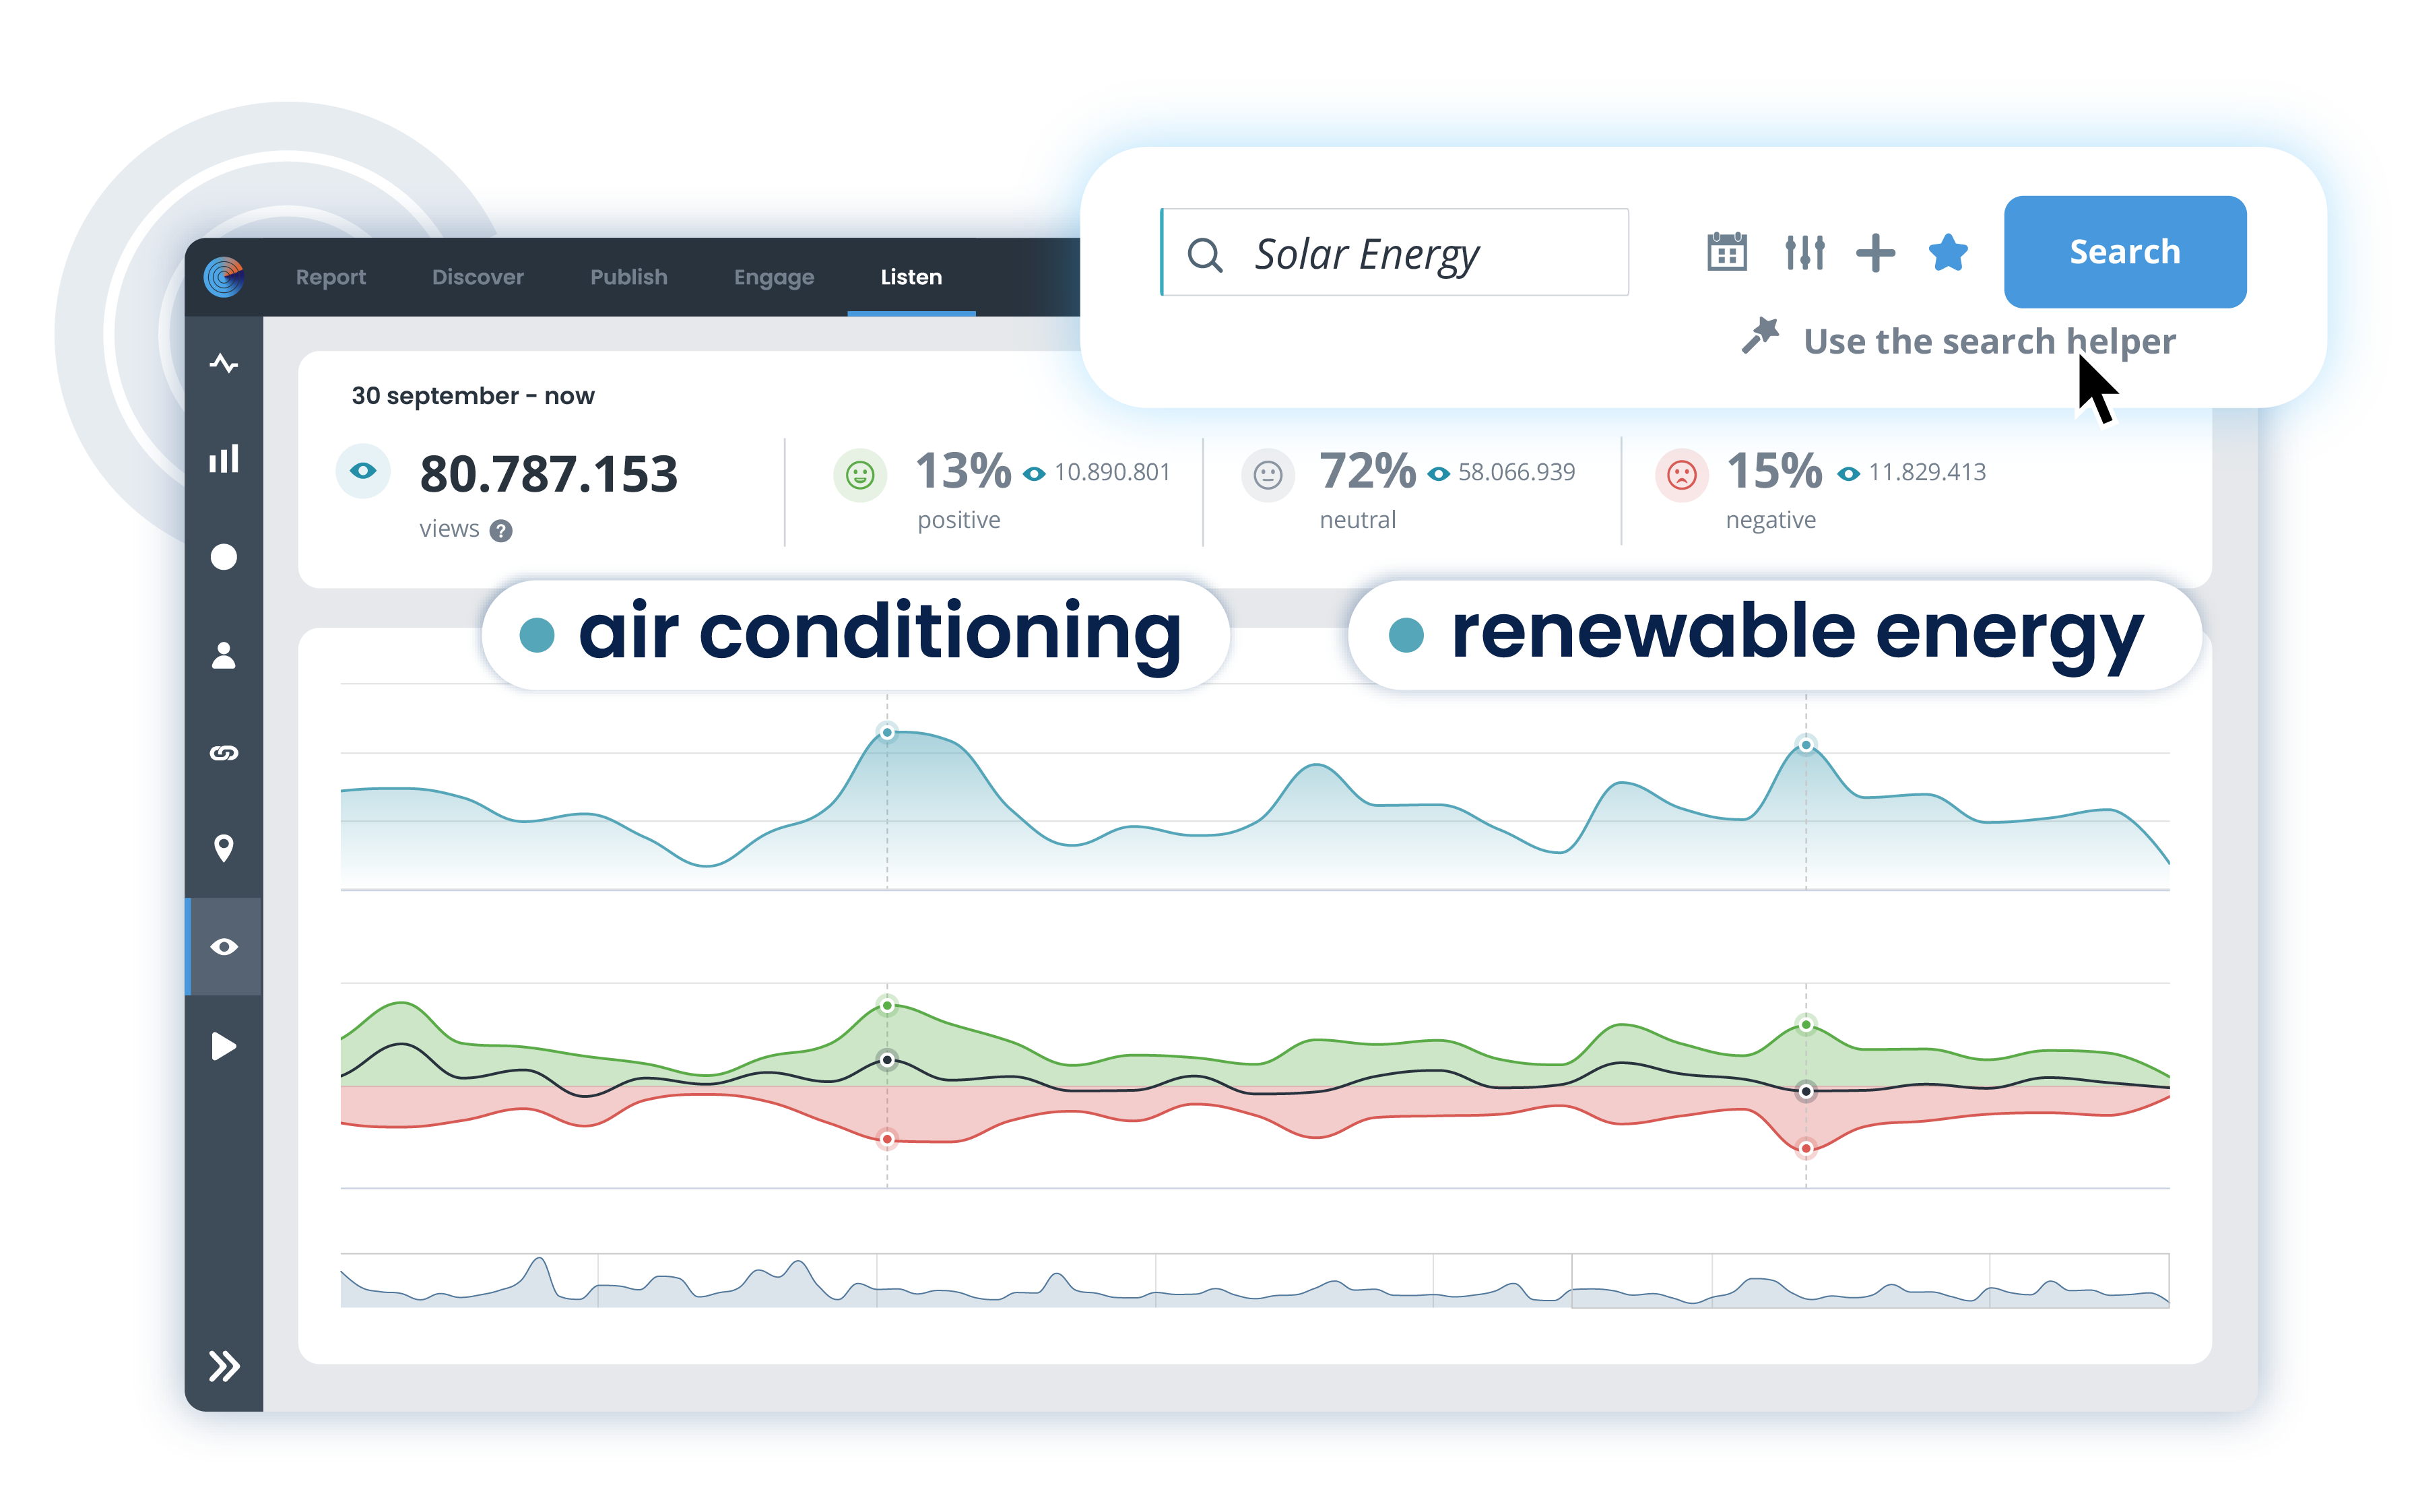Click the views help question mark
Viewport: 2414px width, 1512px height.
(x=501, y=531)
